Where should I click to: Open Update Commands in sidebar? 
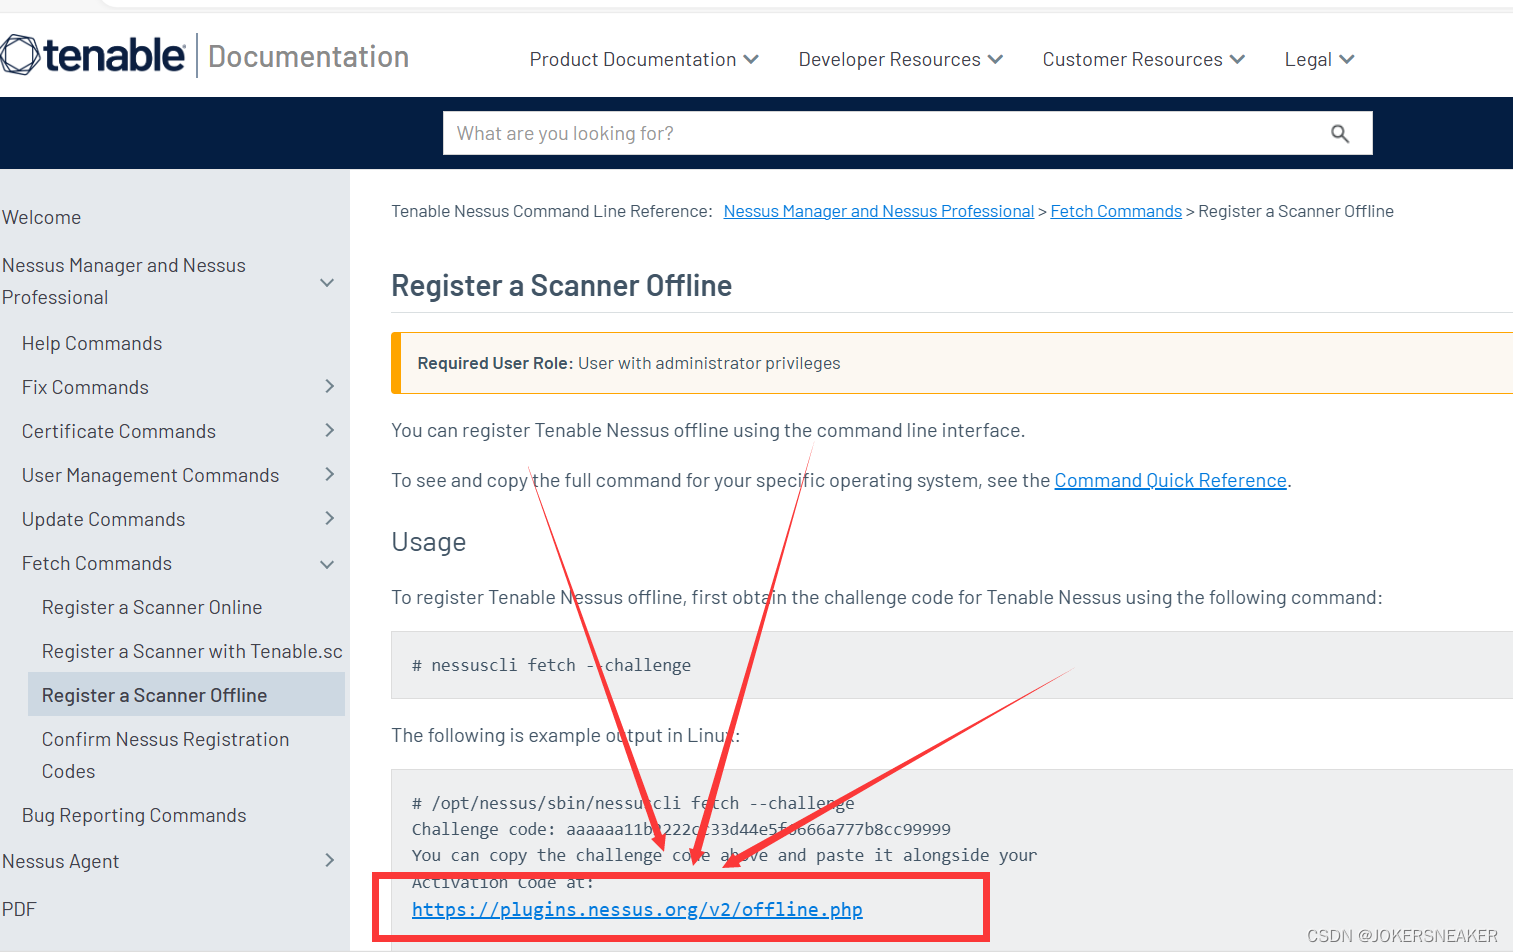coord(103,519)
